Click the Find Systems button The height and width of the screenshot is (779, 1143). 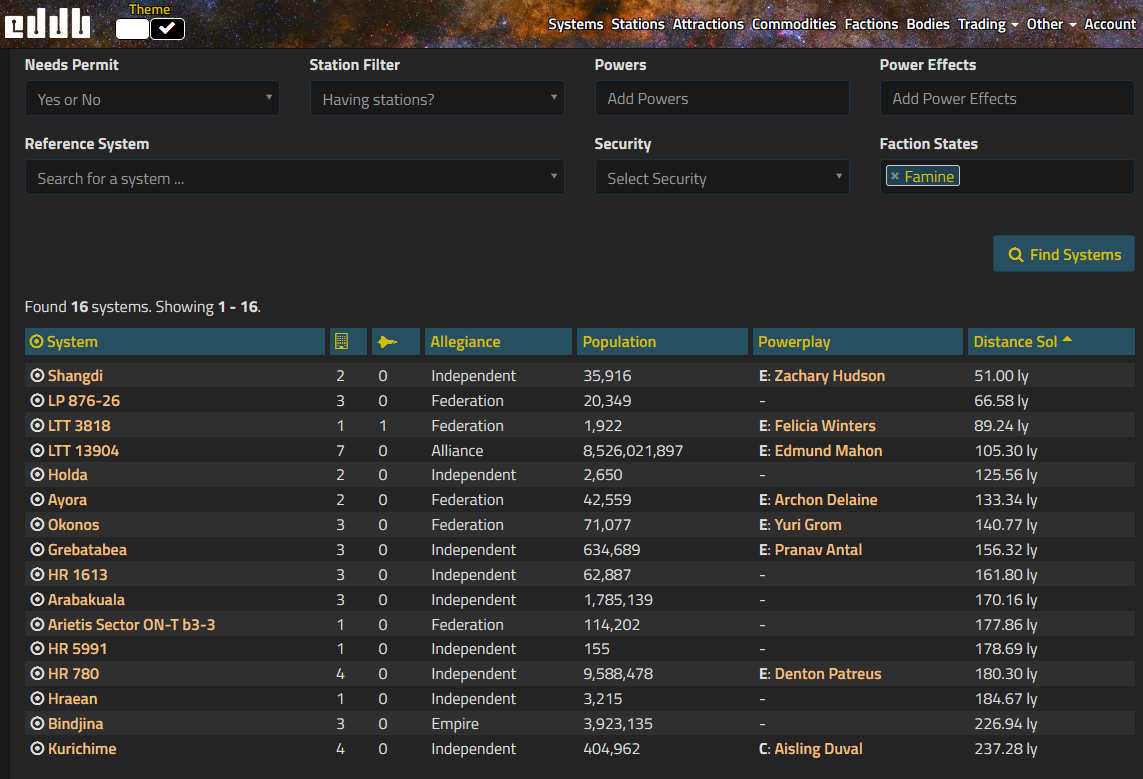[1064, 254]
